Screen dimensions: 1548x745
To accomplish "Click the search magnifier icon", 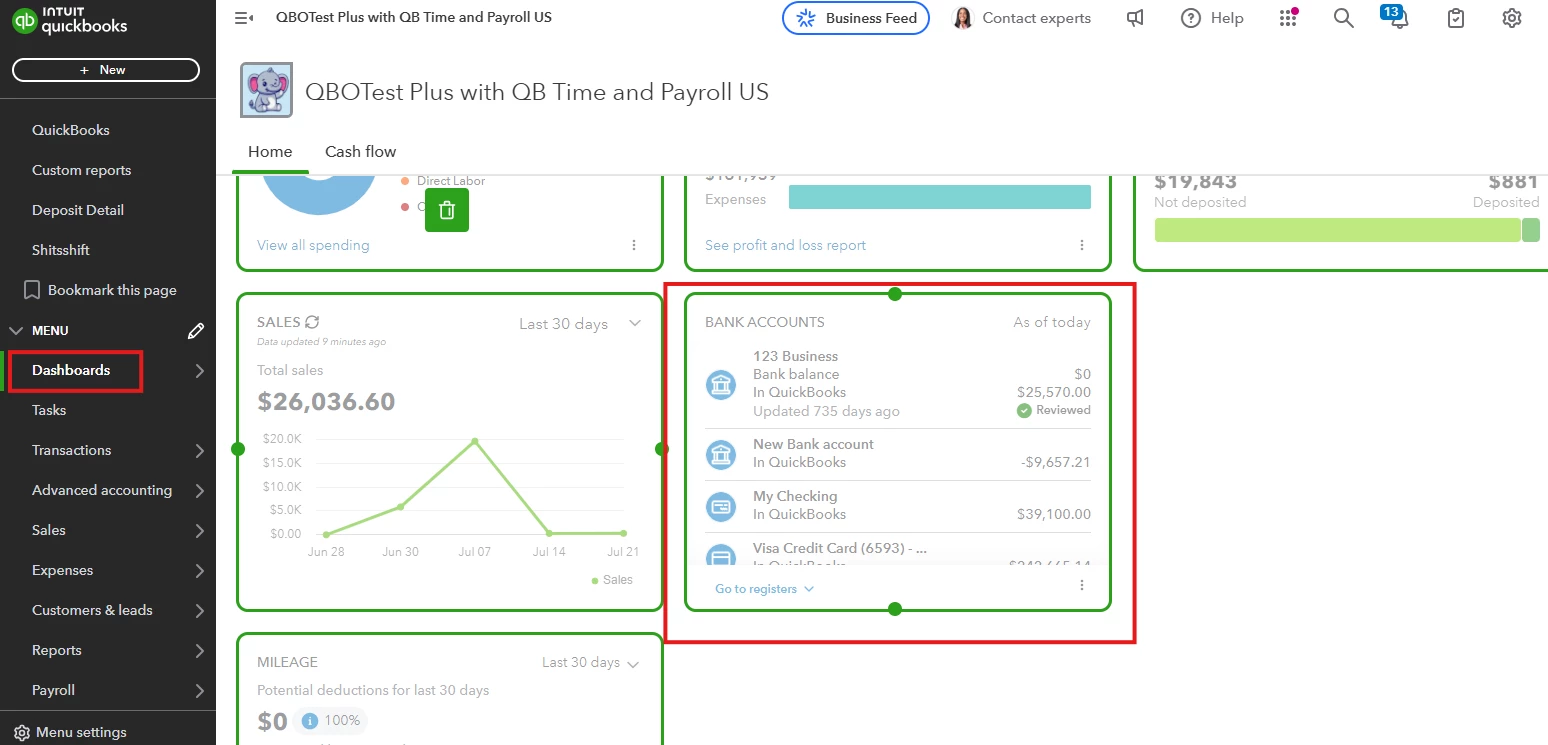I will tap(1344, 18).
